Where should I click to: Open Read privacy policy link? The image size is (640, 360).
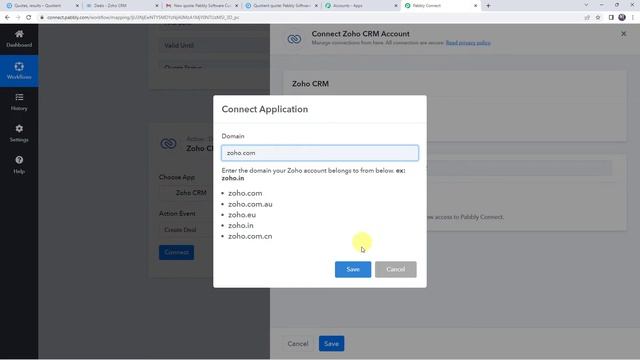[468, 43]
